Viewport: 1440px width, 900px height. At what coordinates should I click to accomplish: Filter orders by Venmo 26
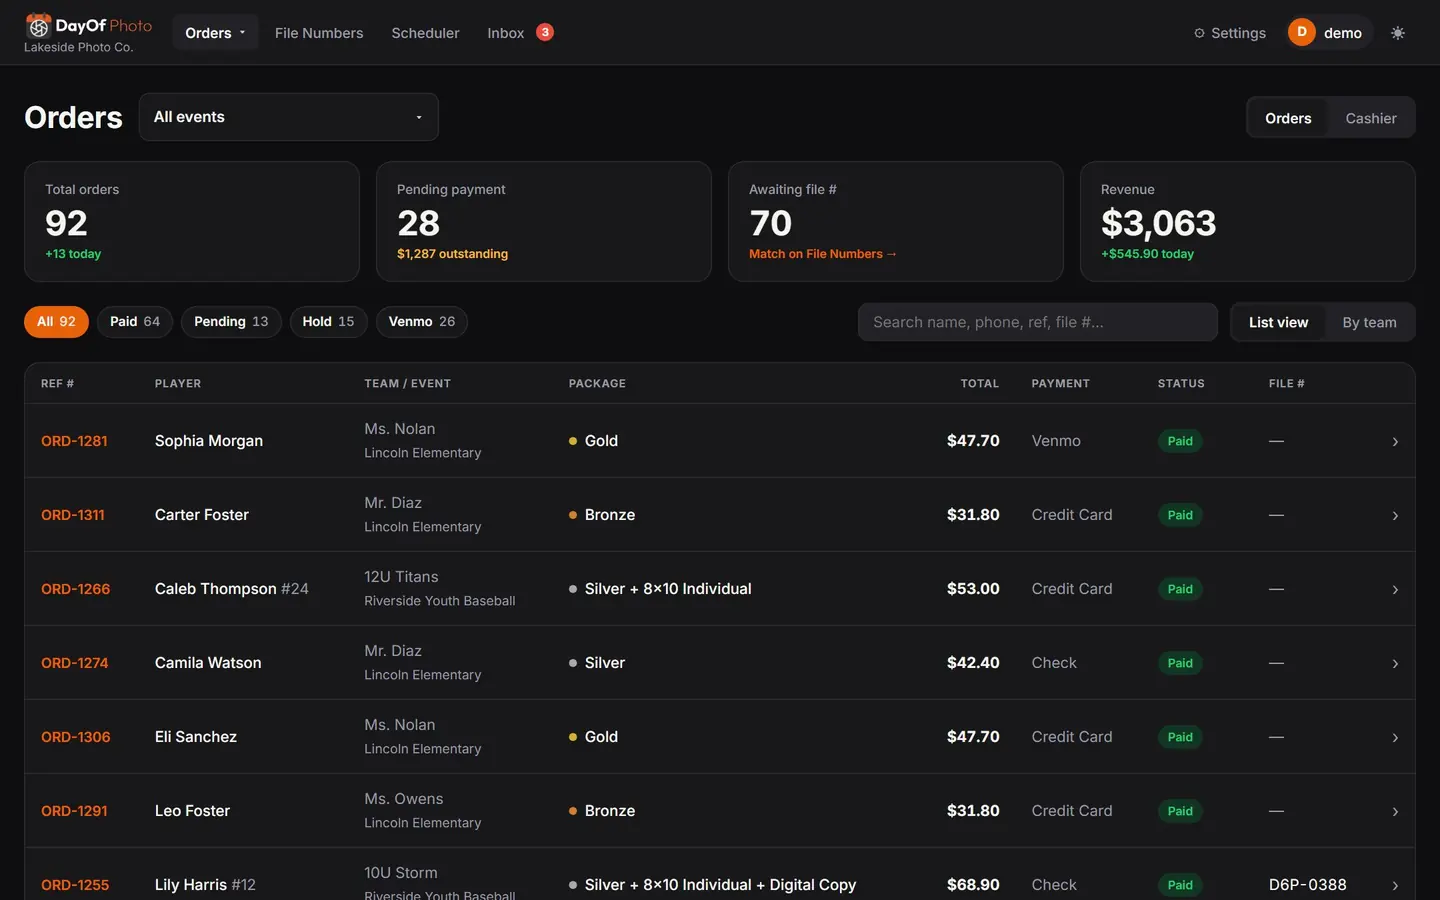coord(421,321)
